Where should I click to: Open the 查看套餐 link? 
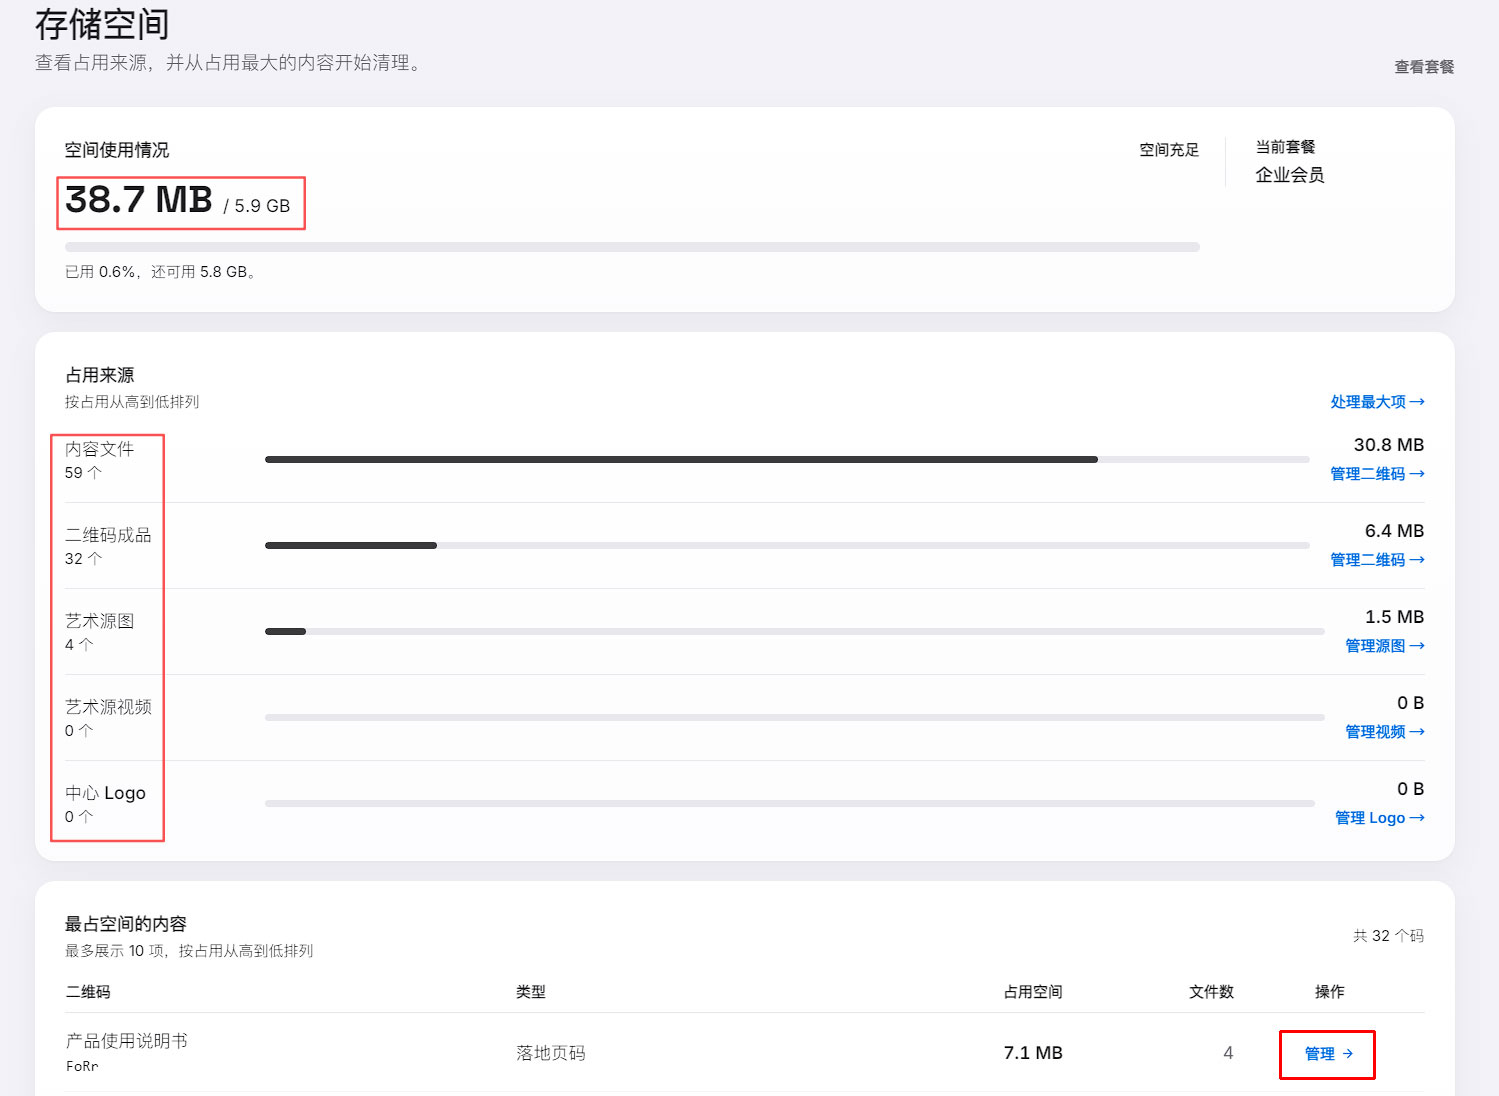(x=1424, y=67)
